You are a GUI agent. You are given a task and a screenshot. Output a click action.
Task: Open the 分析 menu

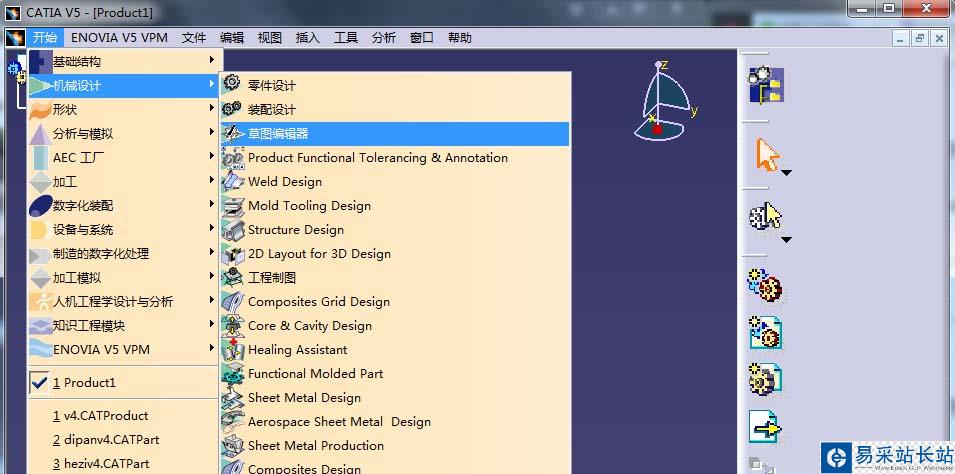[x=384, y=38]
